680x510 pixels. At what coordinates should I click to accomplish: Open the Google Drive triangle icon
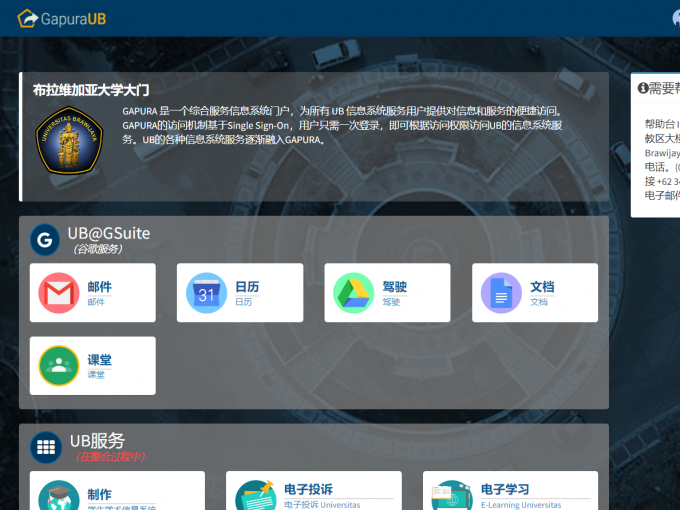(x=353, y=293)
